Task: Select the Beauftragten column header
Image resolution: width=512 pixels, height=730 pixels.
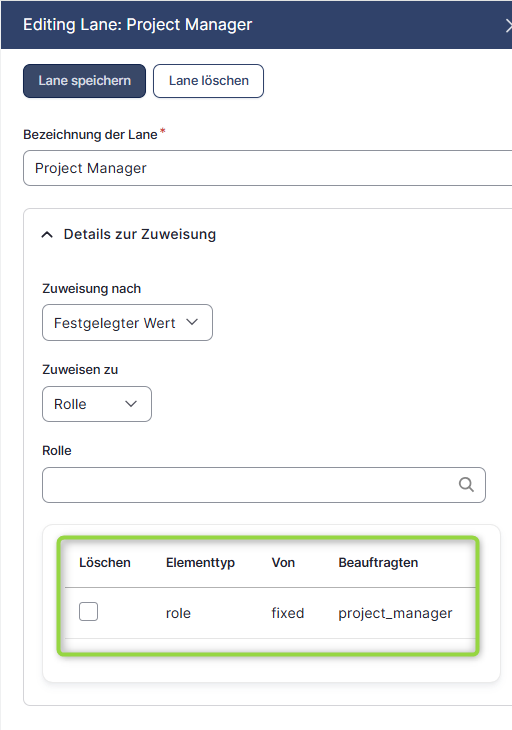Action: tap(378, 563)
